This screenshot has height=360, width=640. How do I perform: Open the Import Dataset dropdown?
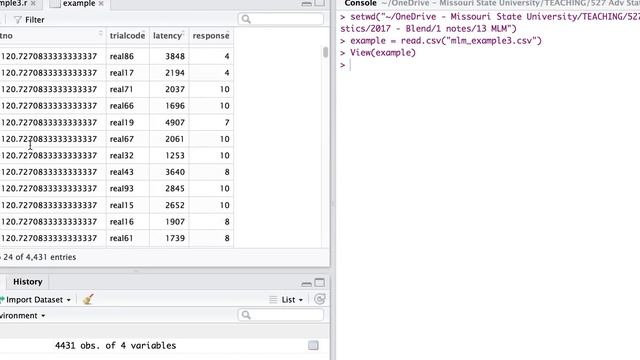pyautogui.click(x=36, y=300)
